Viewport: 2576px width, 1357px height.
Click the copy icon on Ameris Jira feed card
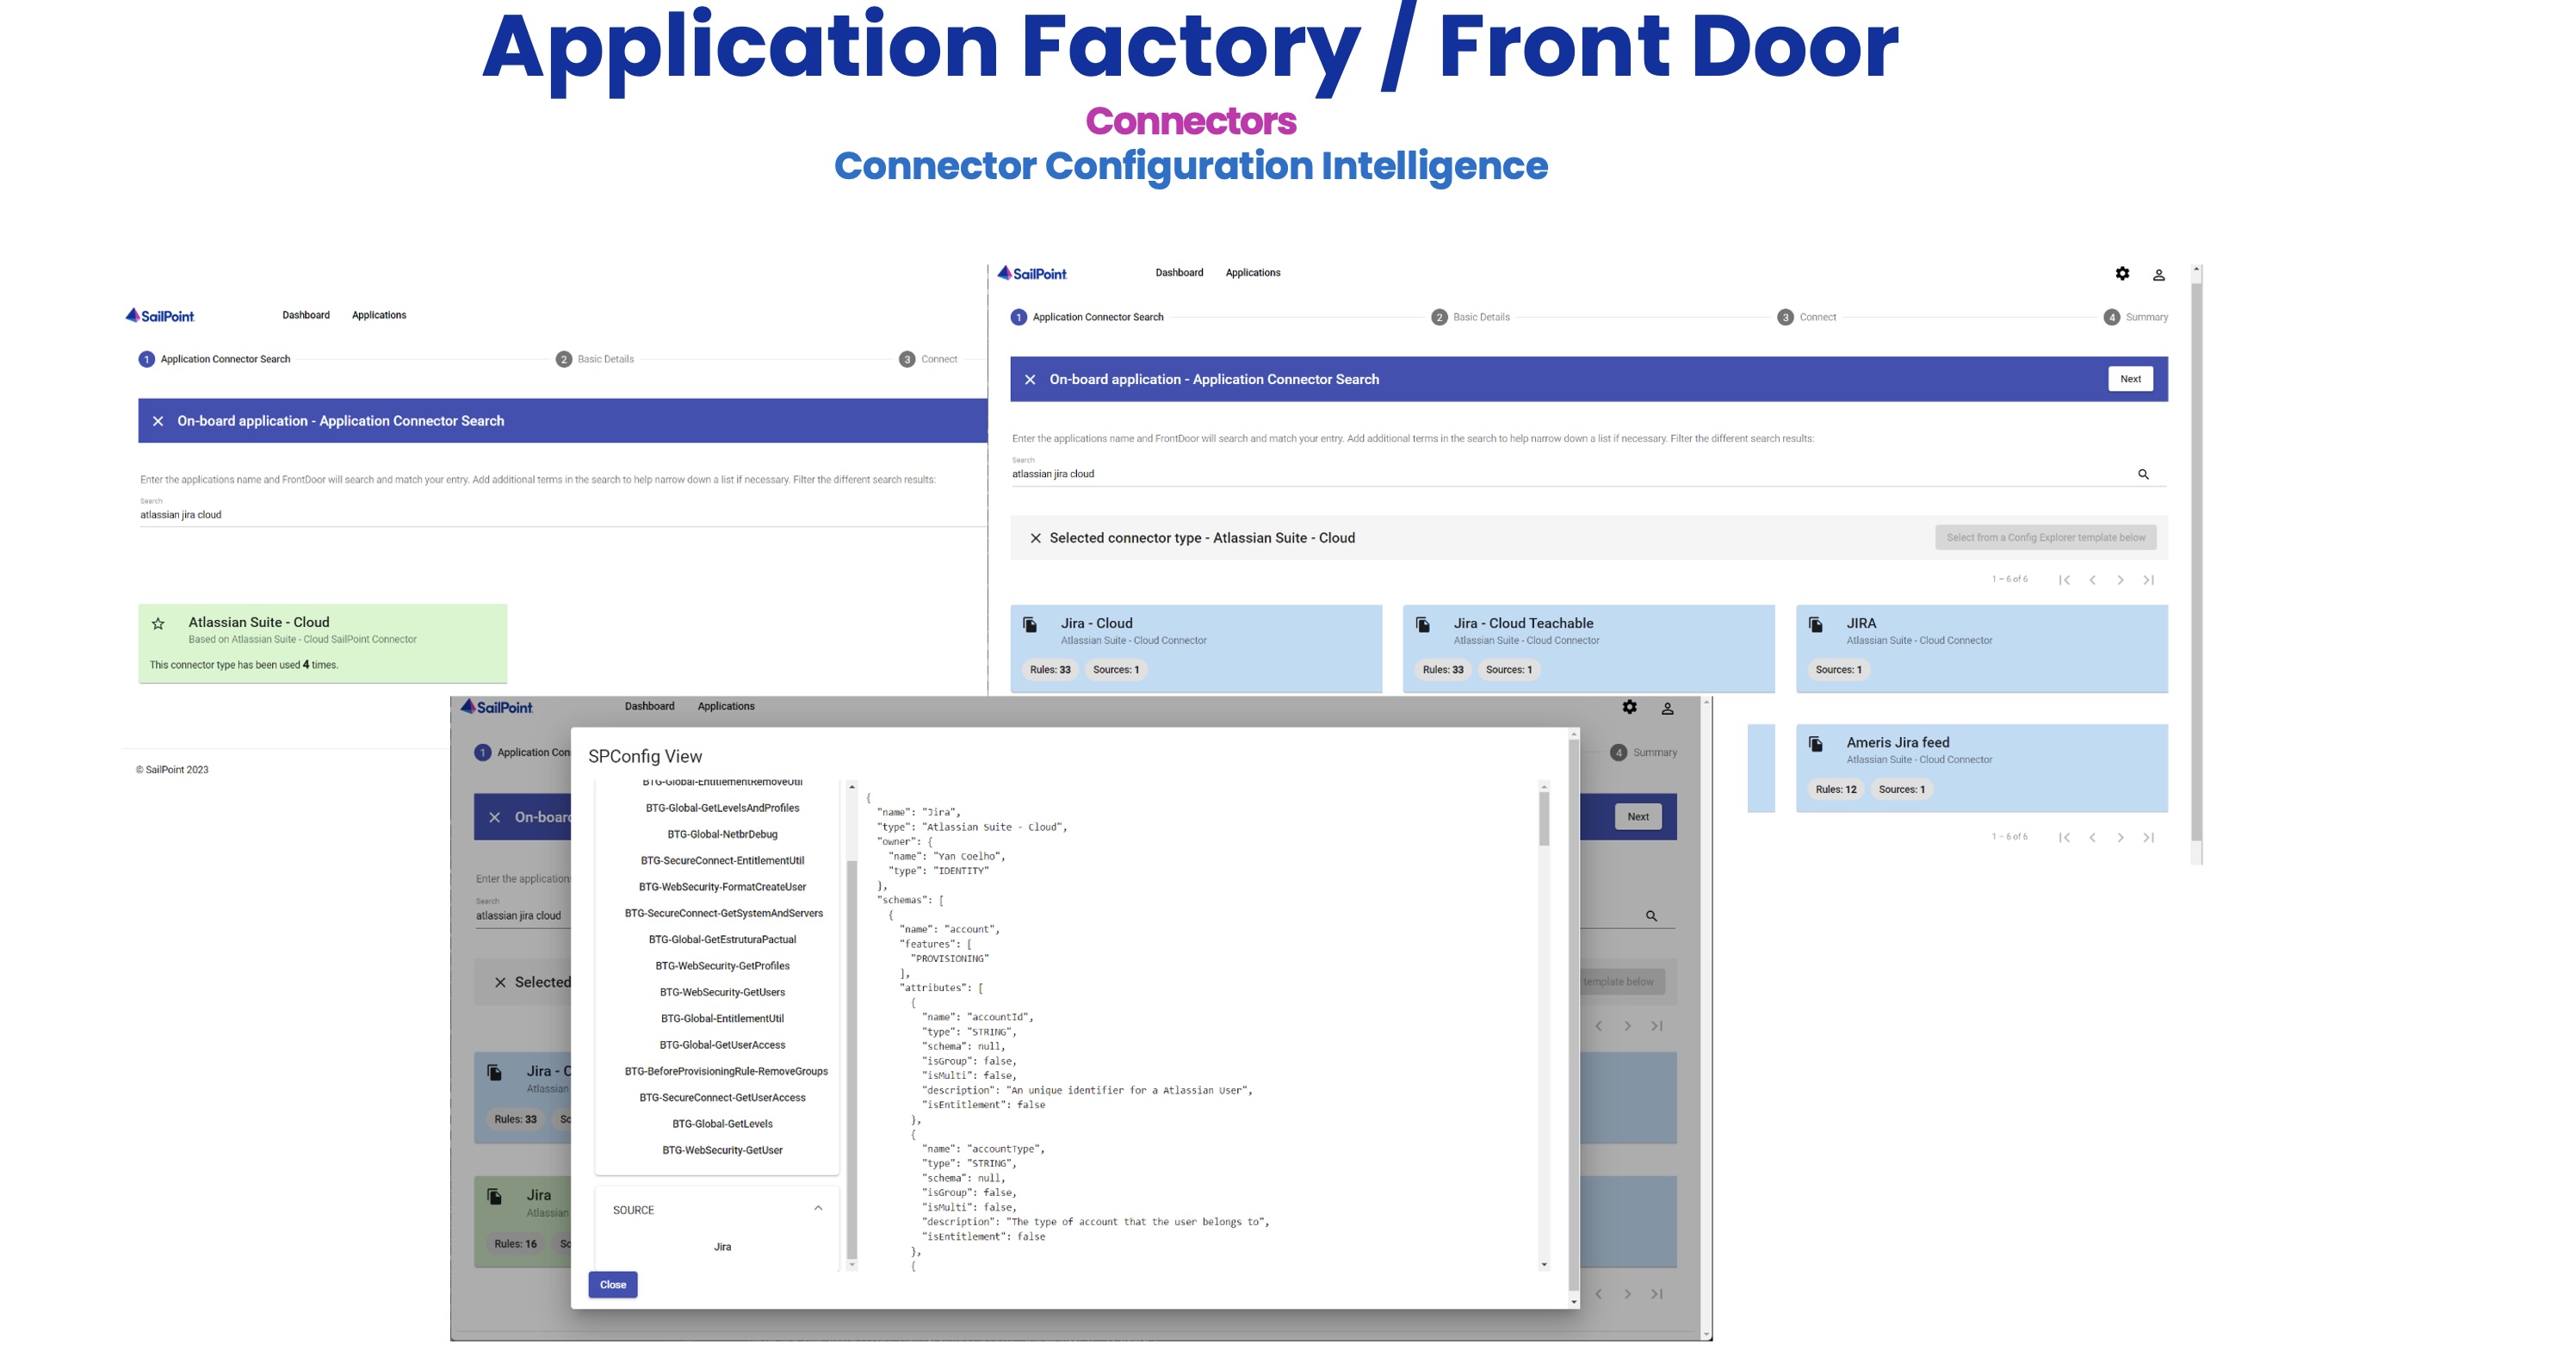(x=1816, y=745)
